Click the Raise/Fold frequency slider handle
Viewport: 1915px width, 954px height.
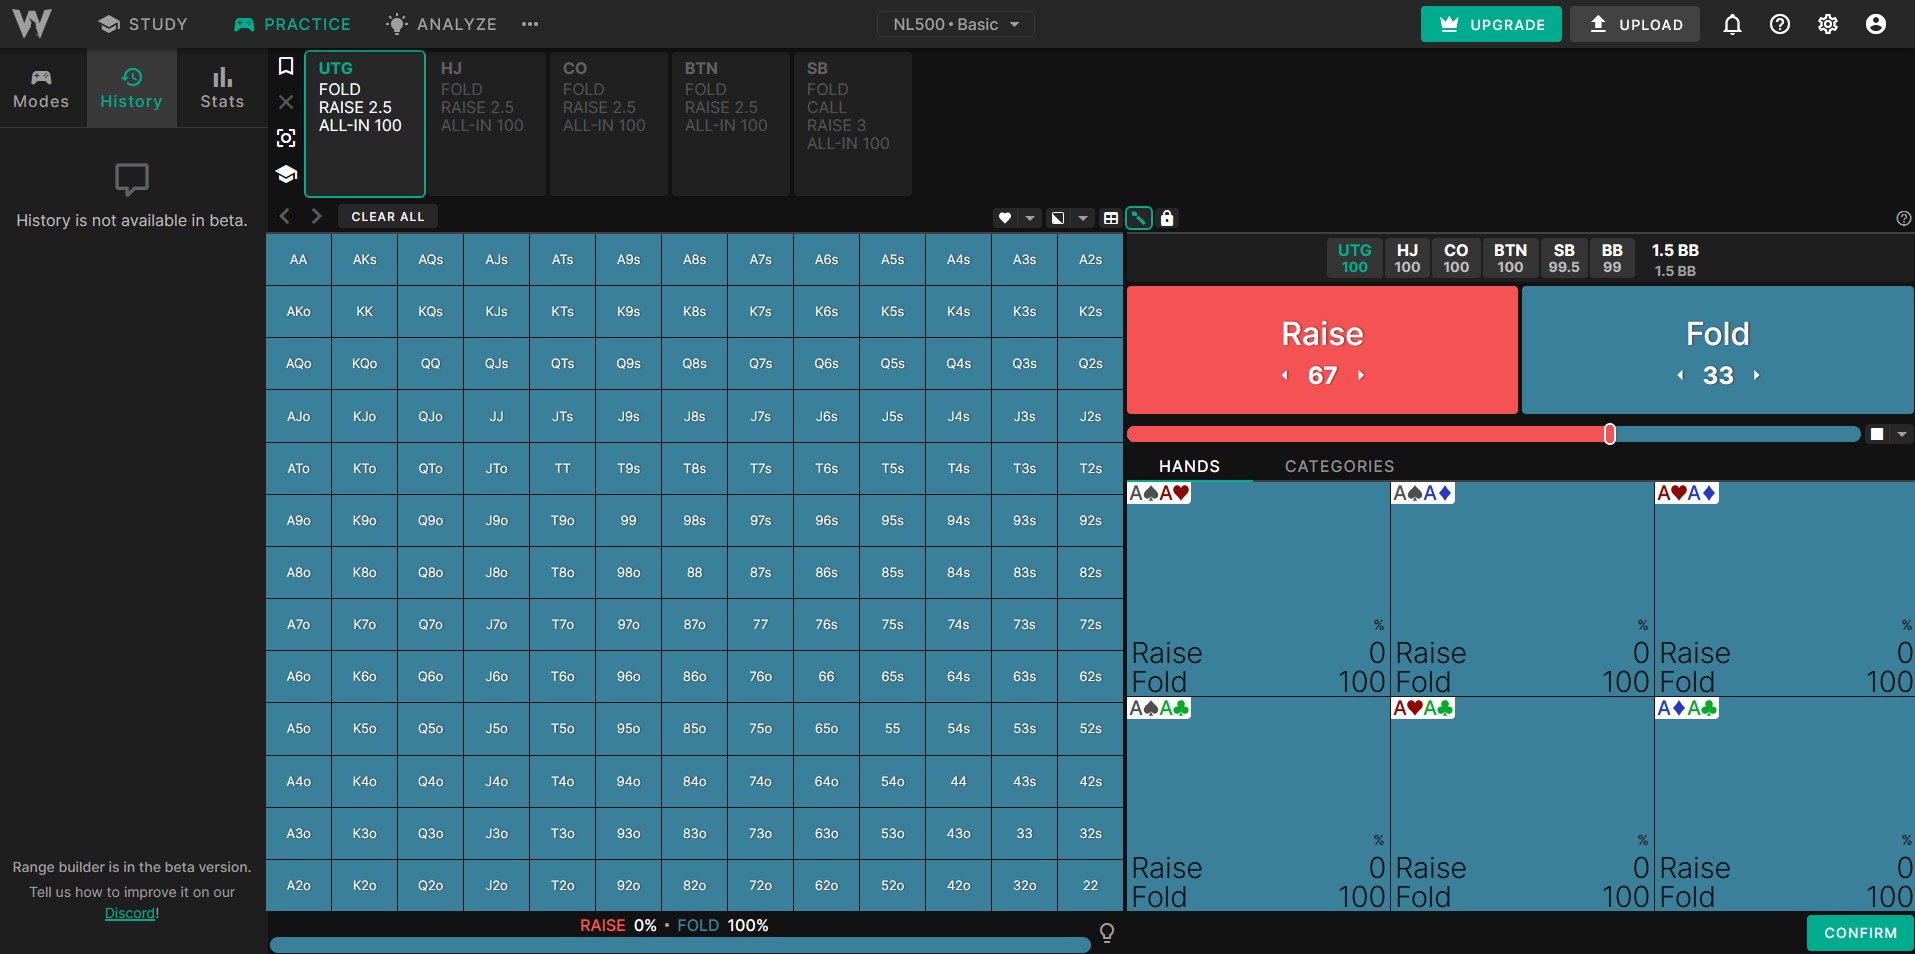1610,434
